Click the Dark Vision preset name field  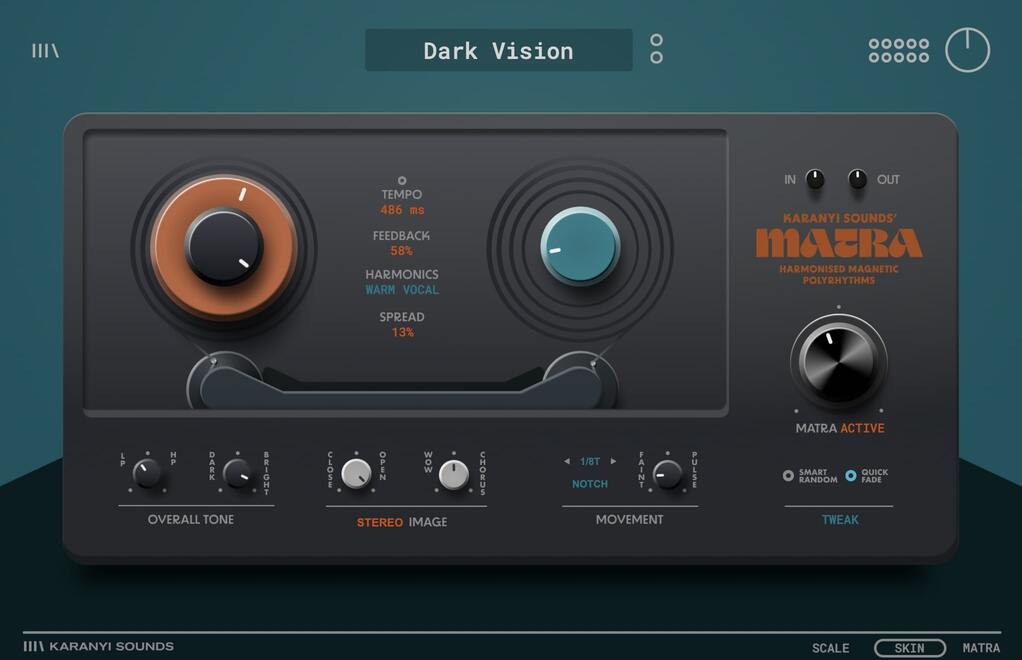(499, 50)
